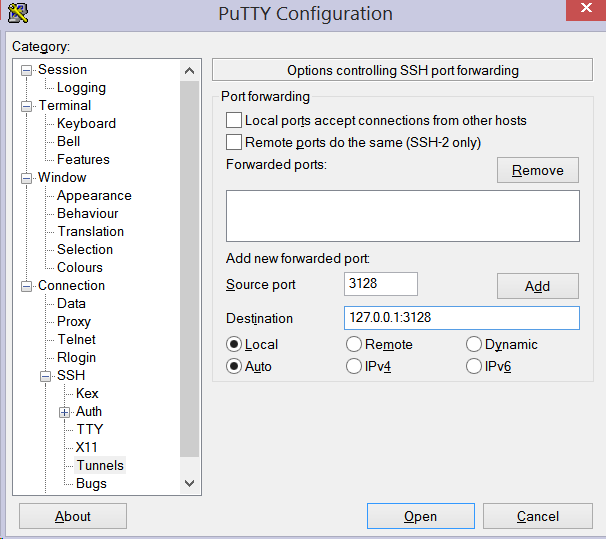Open the Connection category

[x=71, y=286]
